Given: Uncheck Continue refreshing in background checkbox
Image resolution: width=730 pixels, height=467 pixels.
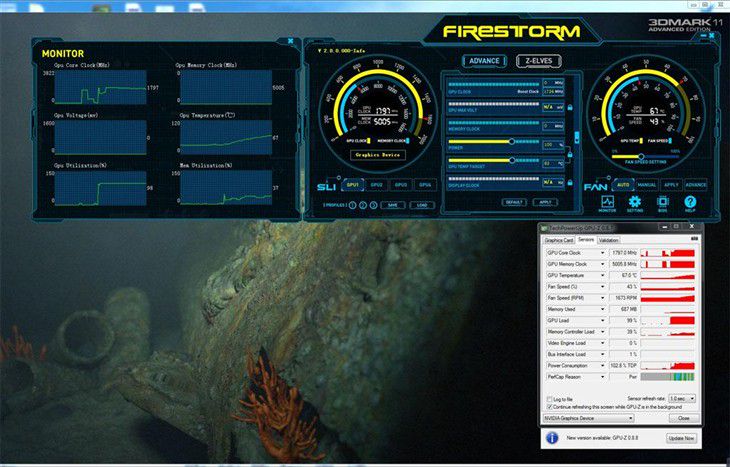Looking at the screenshot, I should 550,407.
